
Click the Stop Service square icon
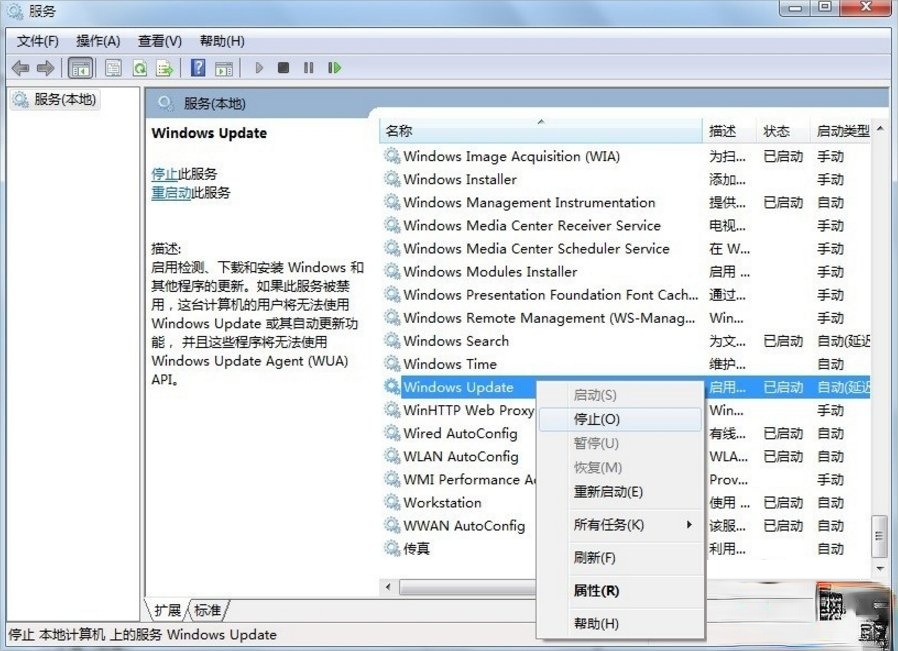(x=283, y=68)
